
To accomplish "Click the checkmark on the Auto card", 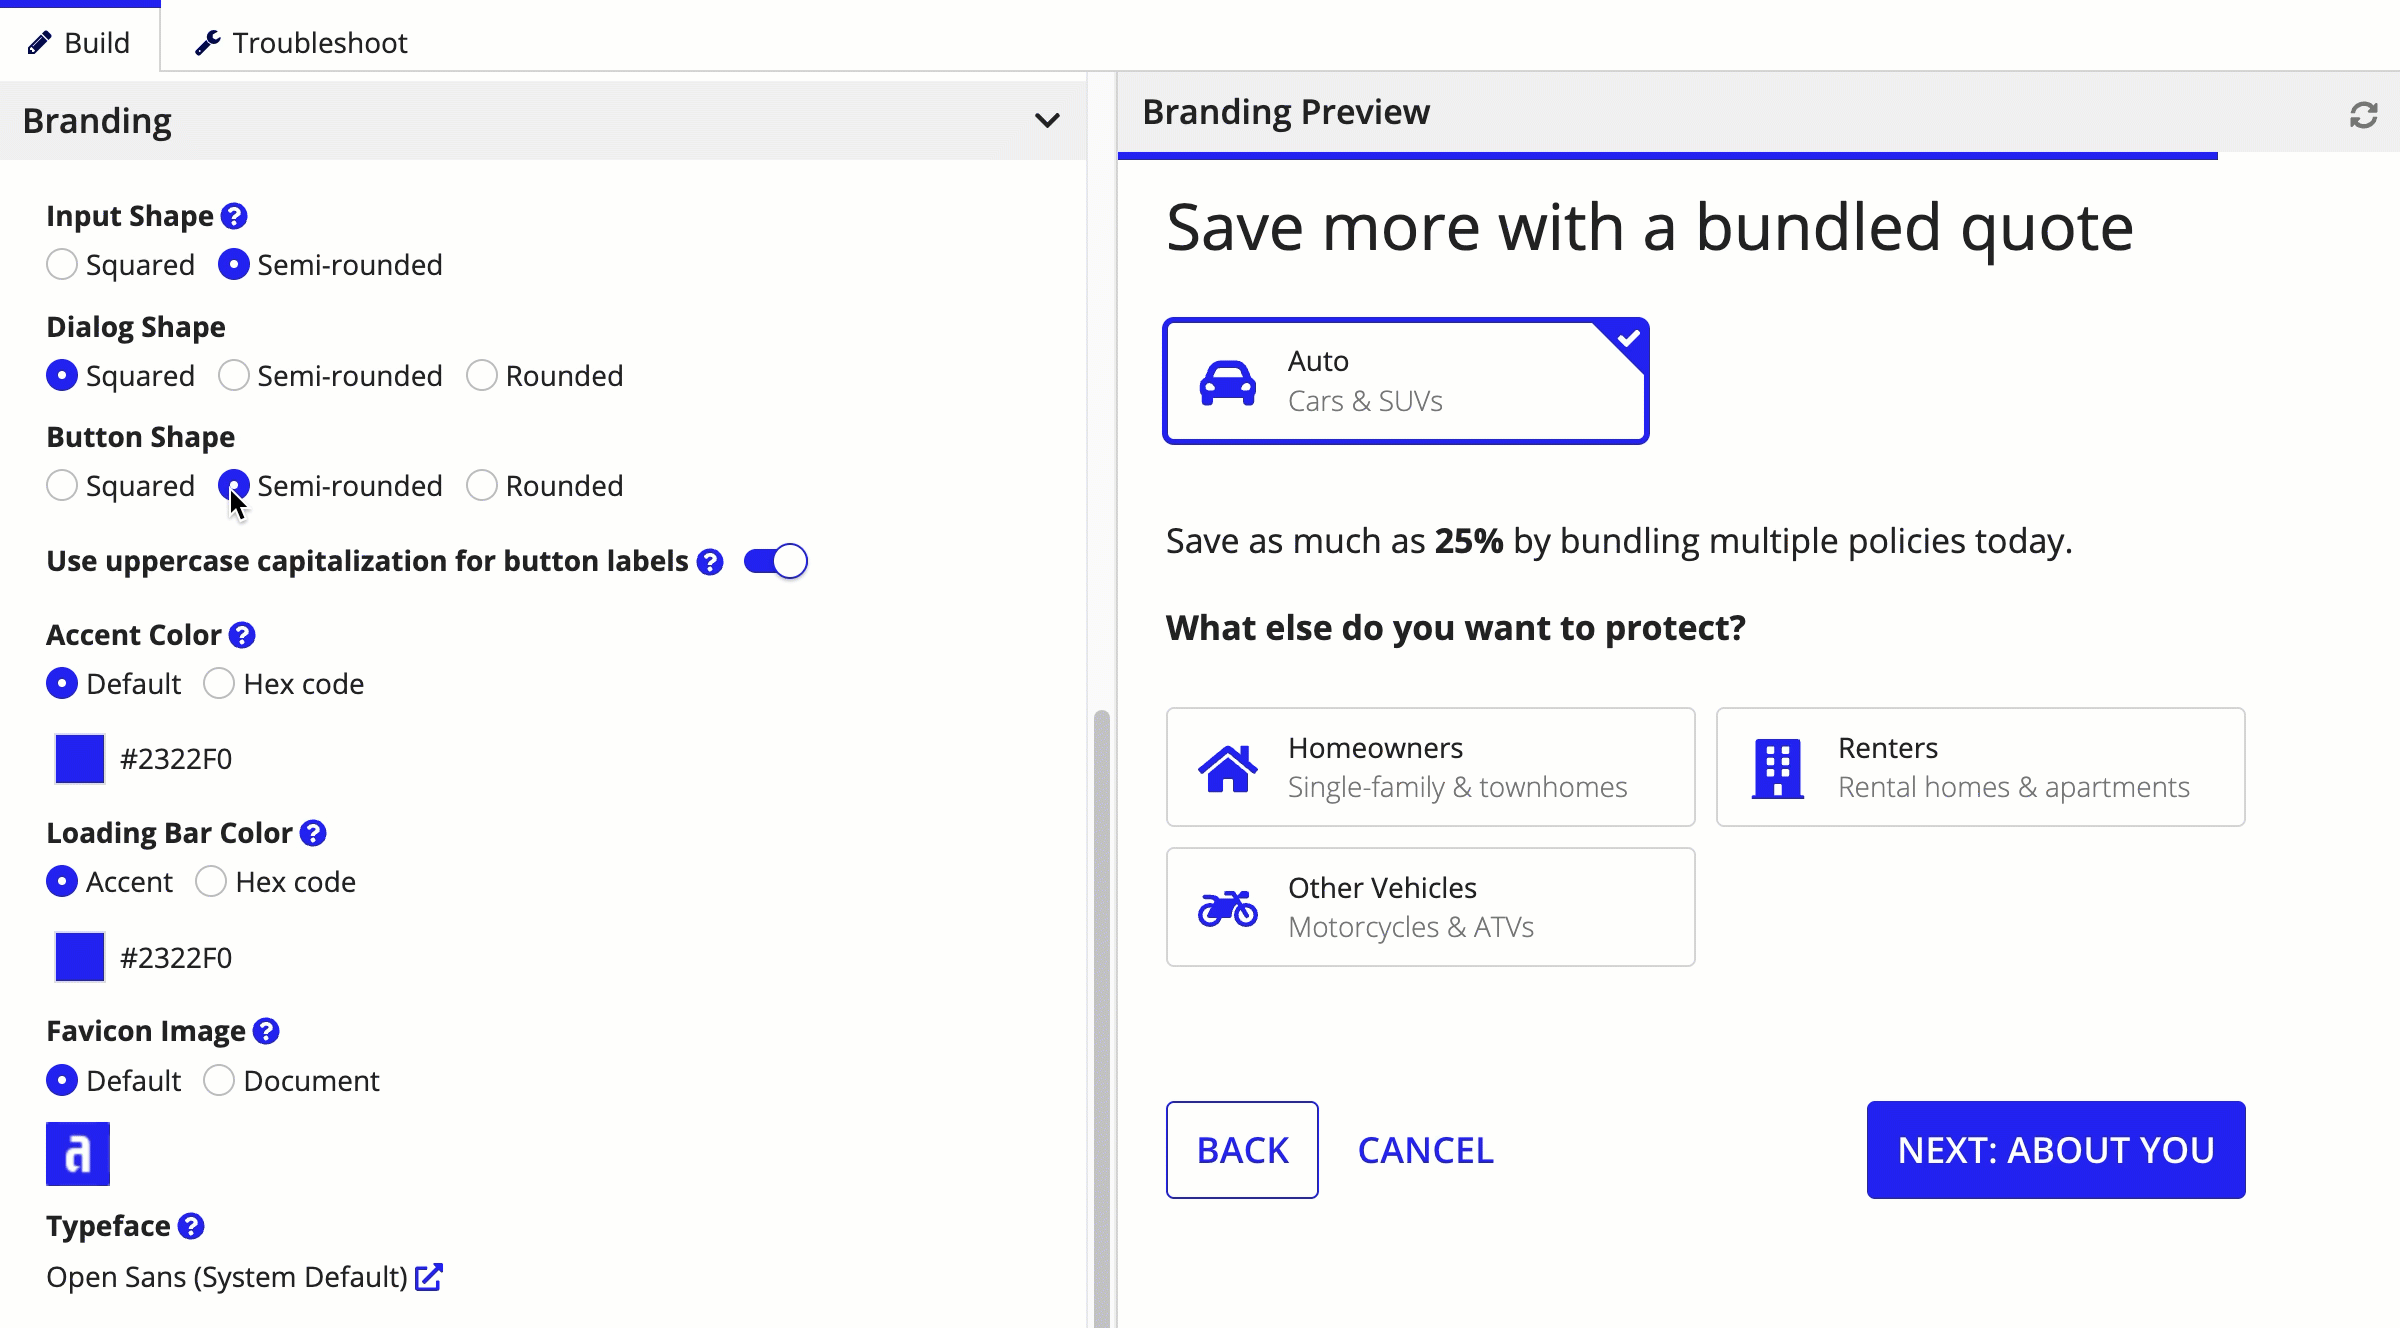I will tap(1629, 338).
